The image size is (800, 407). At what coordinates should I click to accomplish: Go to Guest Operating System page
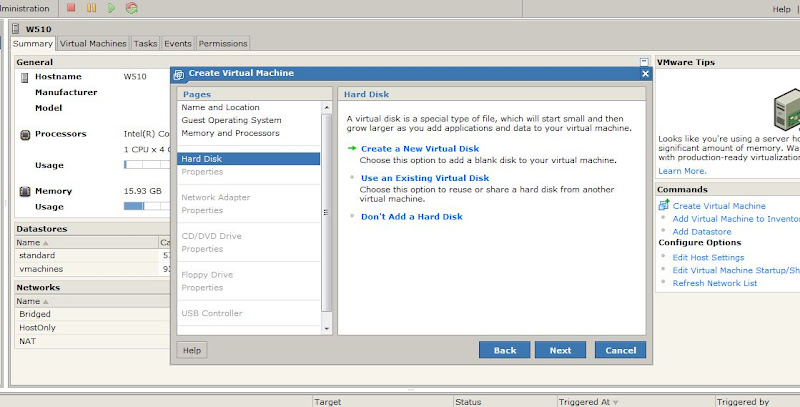(232, 120)
